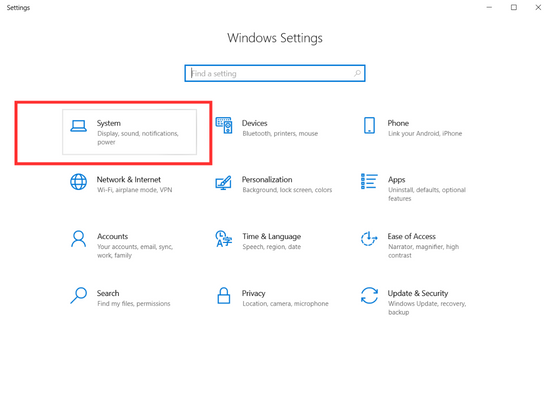Open the Phone icon
550x400 pixels.
pyautogui.click(x=369, y=125)
